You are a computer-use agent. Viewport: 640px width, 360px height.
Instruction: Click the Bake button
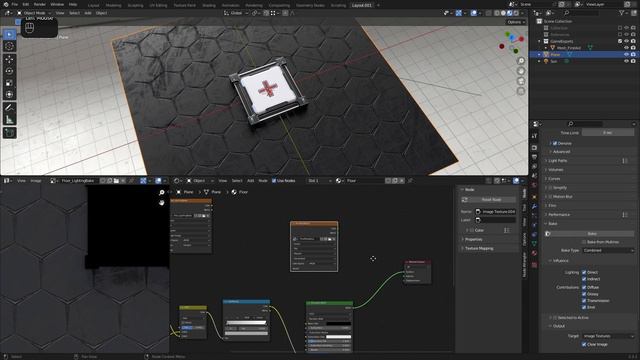tap(591, 233)
